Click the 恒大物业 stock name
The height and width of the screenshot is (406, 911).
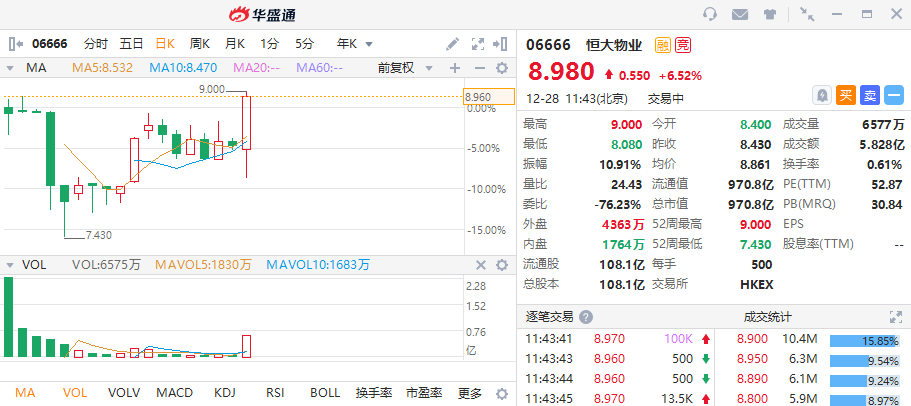614,45
